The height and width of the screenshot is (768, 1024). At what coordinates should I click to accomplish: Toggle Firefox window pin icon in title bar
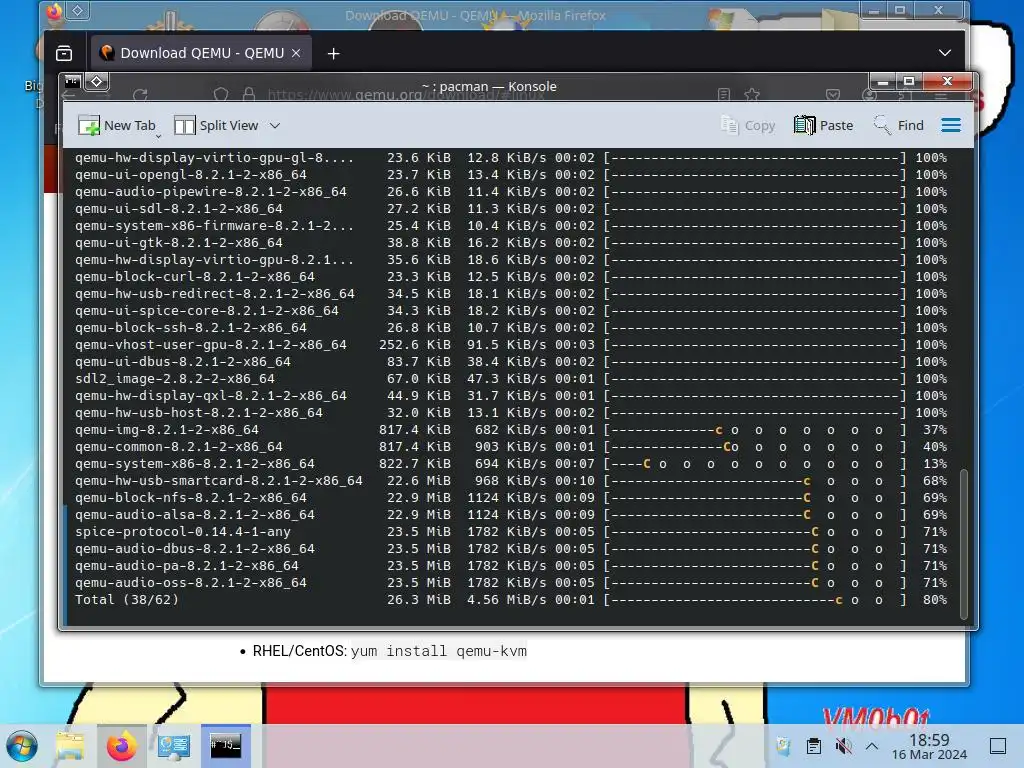pyautogui.click(x=77, y=10)
